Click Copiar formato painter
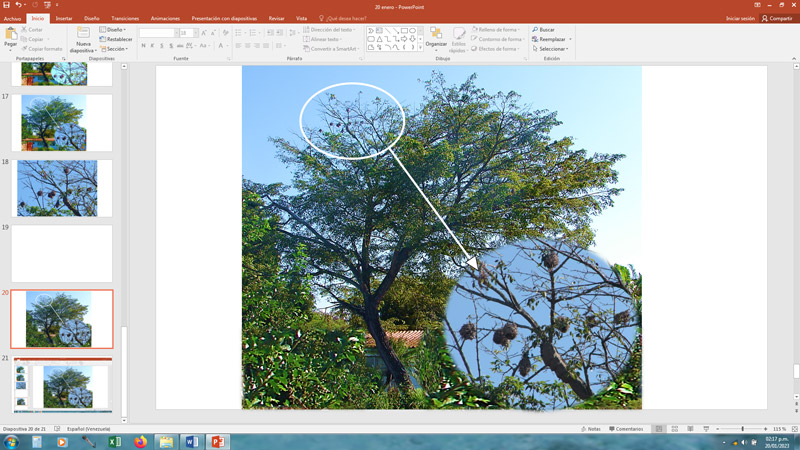 (x=42, y=49)
